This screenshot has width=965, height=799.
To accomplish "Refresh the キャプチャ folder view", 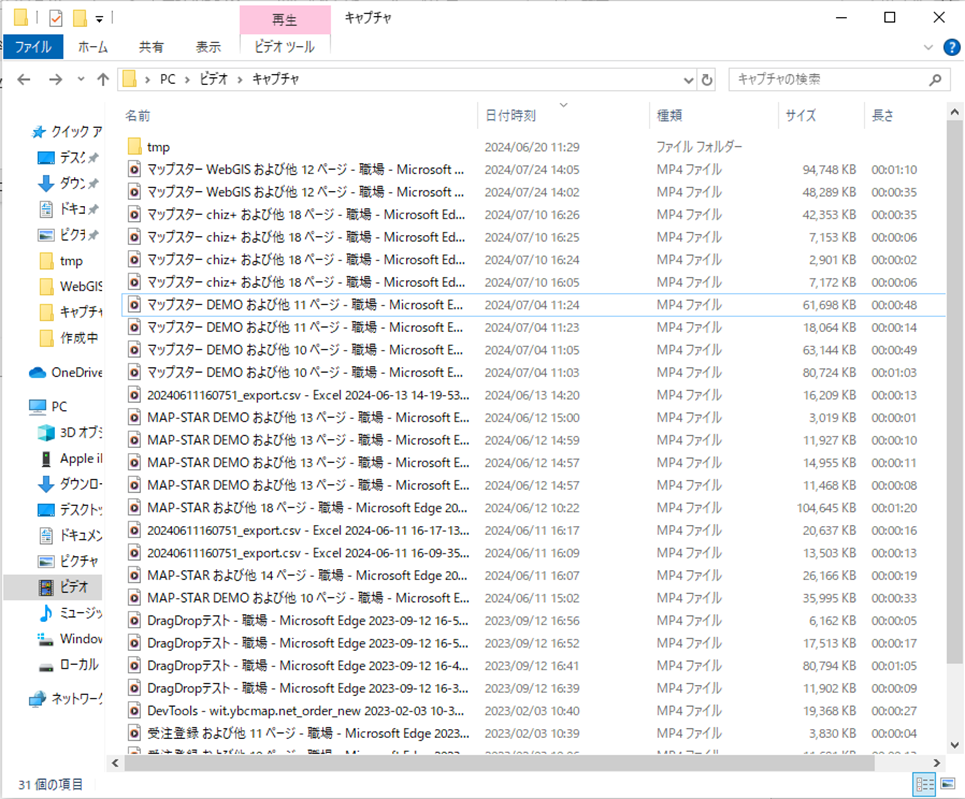I will point(707,79).
